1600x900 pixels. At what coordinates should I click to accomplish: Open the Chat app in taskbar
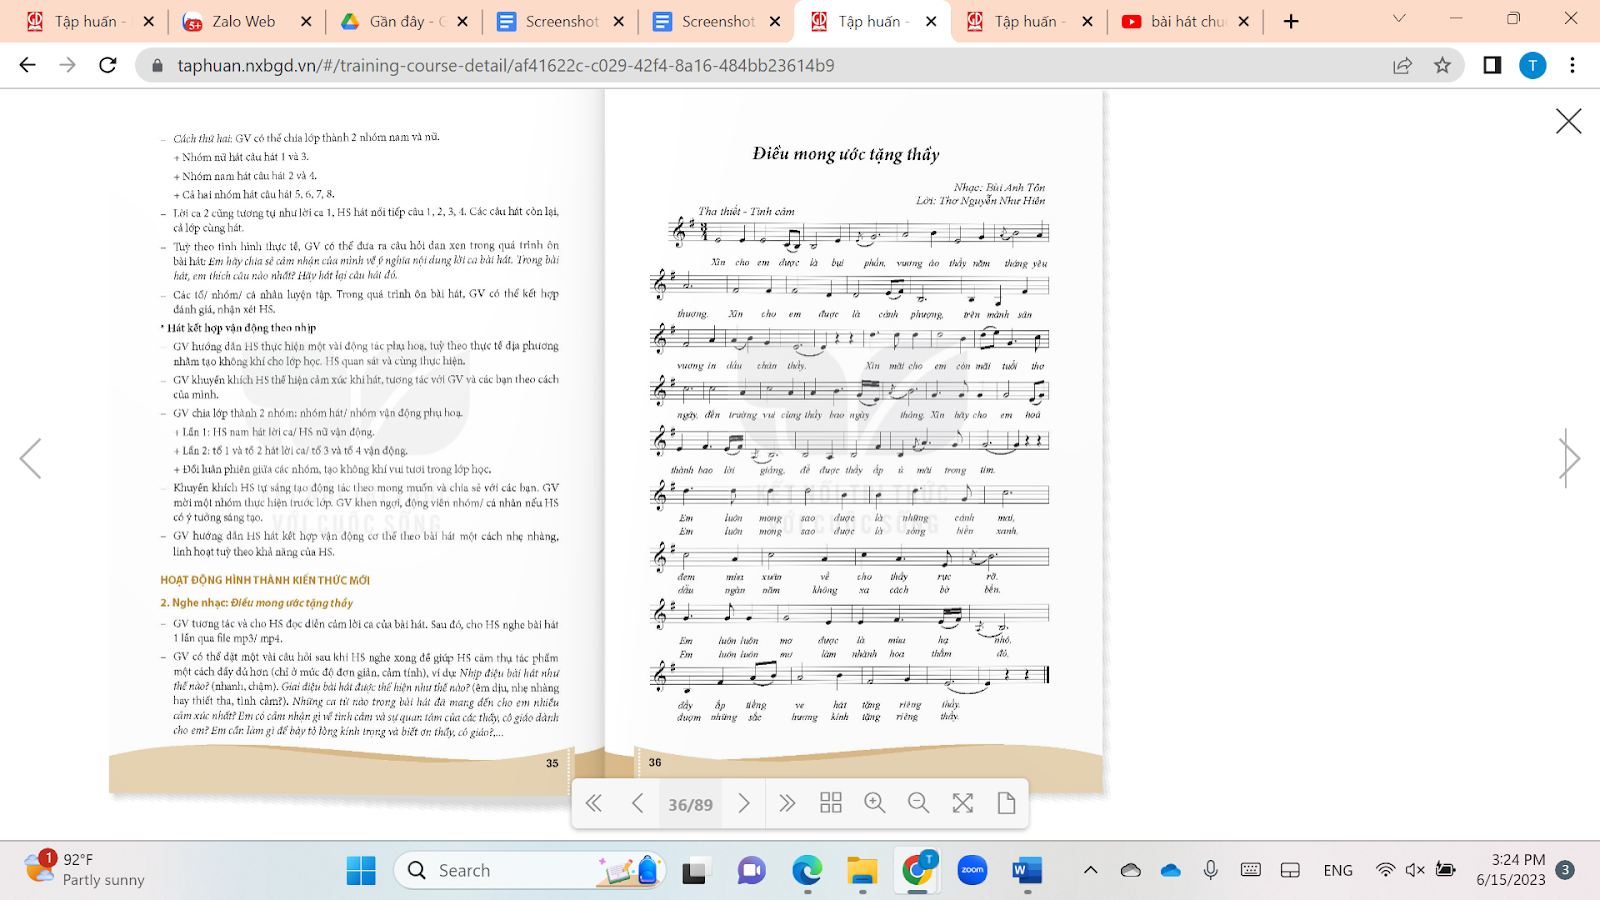[x=751, y=870]
